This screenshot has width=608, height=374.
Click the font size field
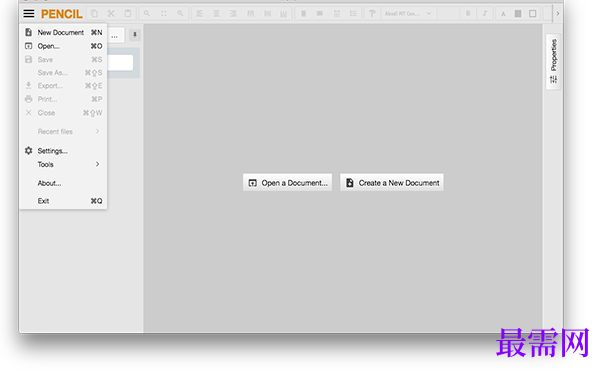(448, 14)
